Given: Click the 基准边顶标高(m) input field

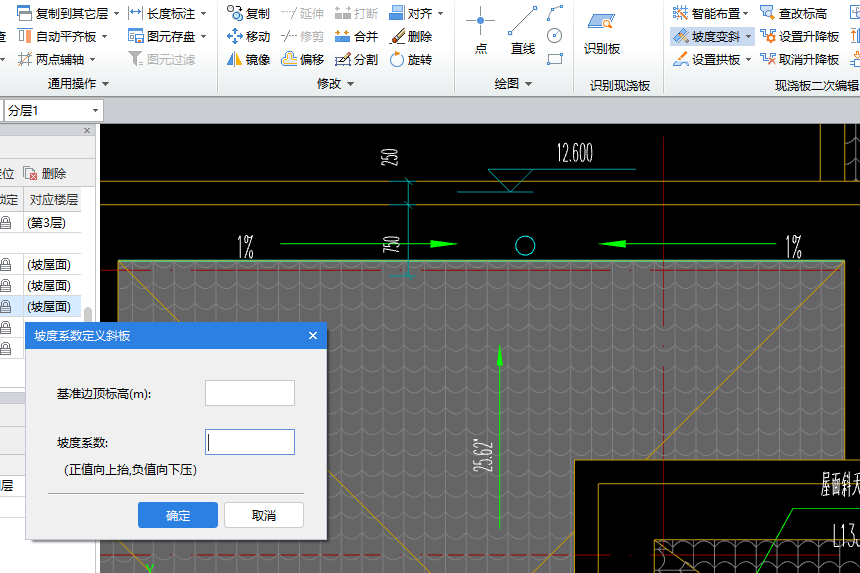Looking at the screenshot, I should click(x=250, y=393).
